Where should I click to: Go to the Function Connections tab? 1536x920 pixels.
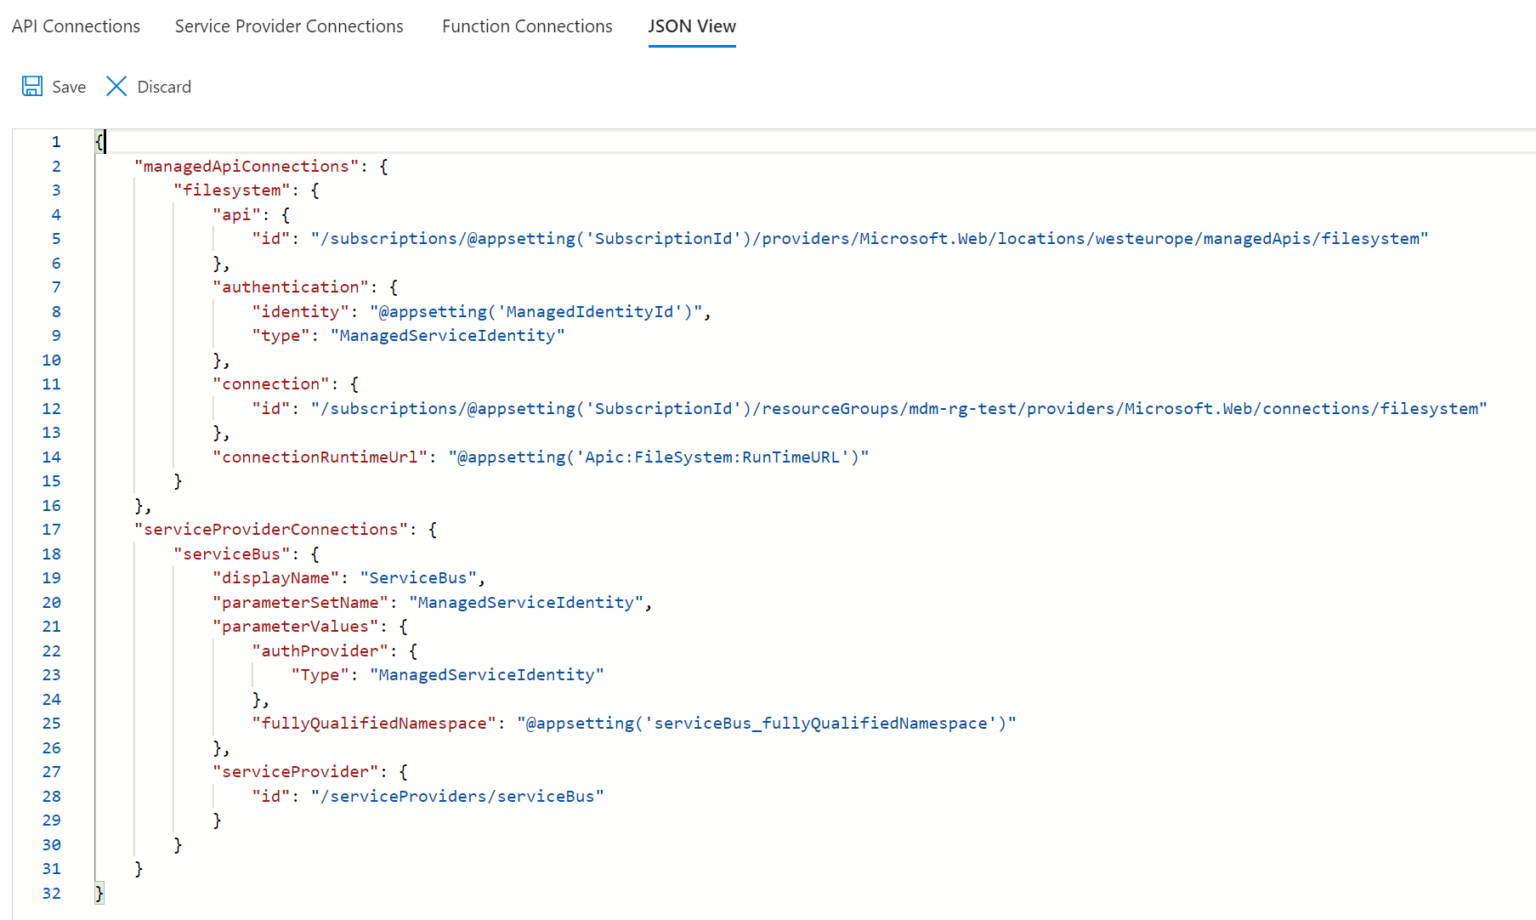(x=527, y=26)
